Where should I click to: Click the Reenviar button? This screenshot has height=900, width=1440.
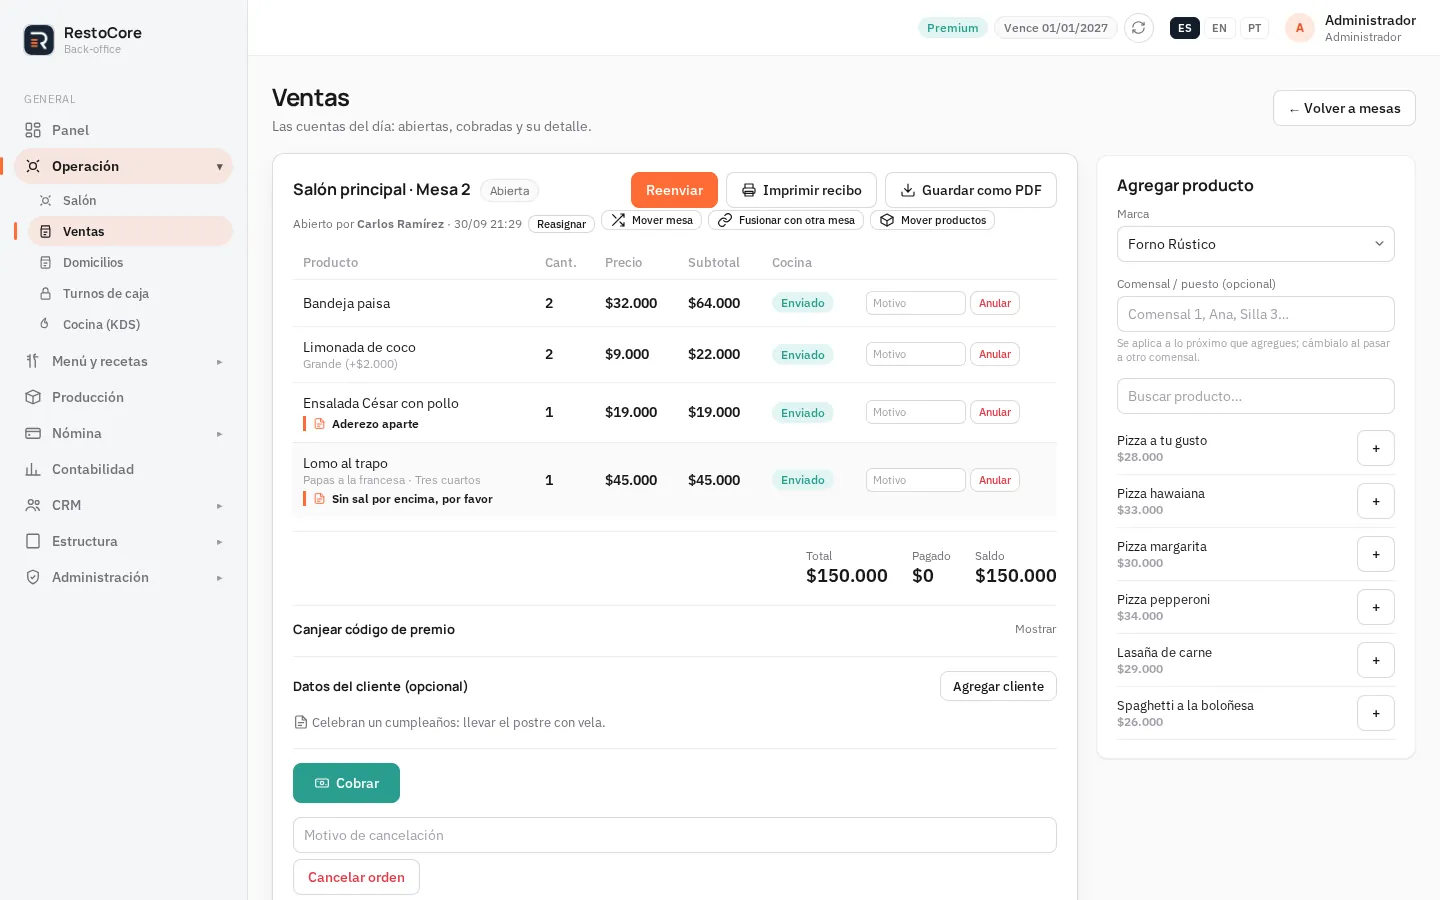[x=674, y=190]
